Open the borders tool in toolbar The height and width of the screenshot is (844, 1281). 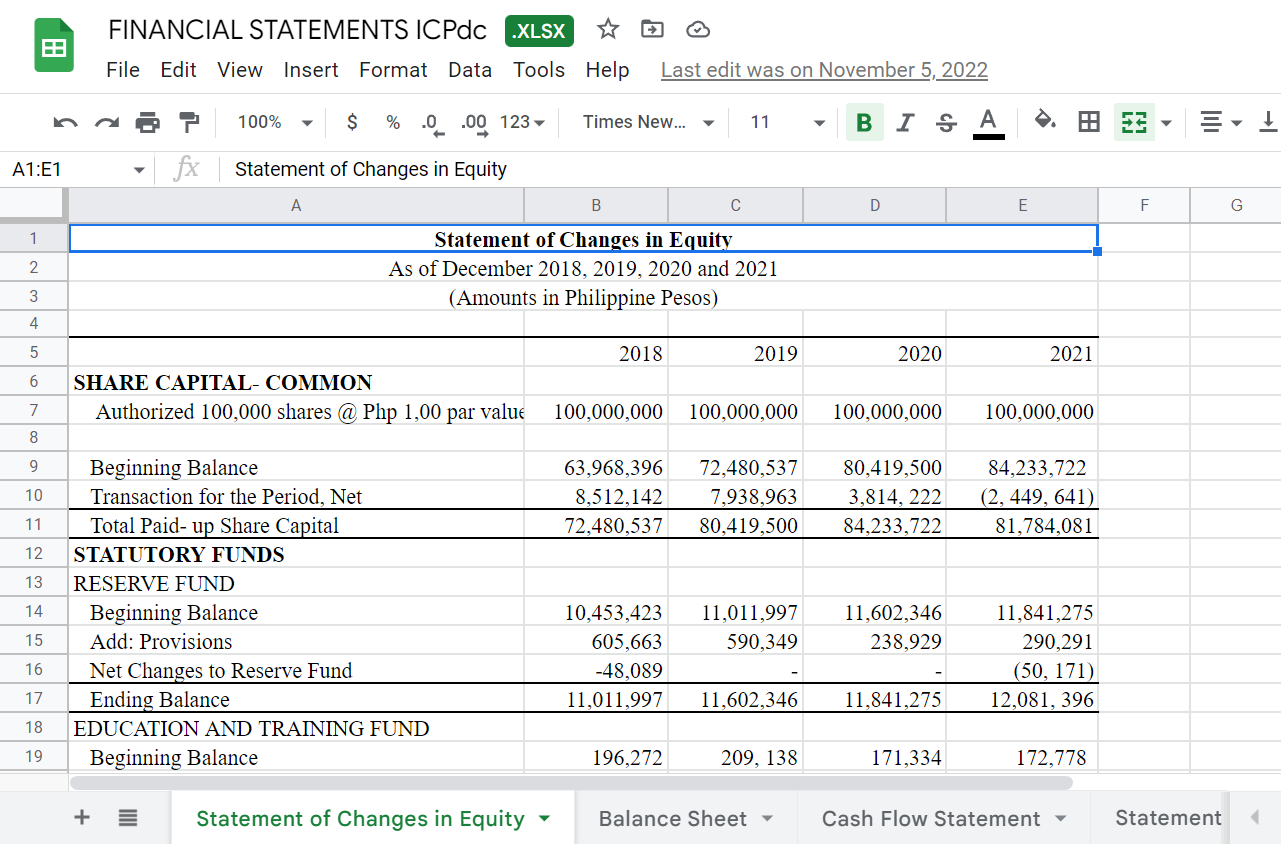[1089, 122]
